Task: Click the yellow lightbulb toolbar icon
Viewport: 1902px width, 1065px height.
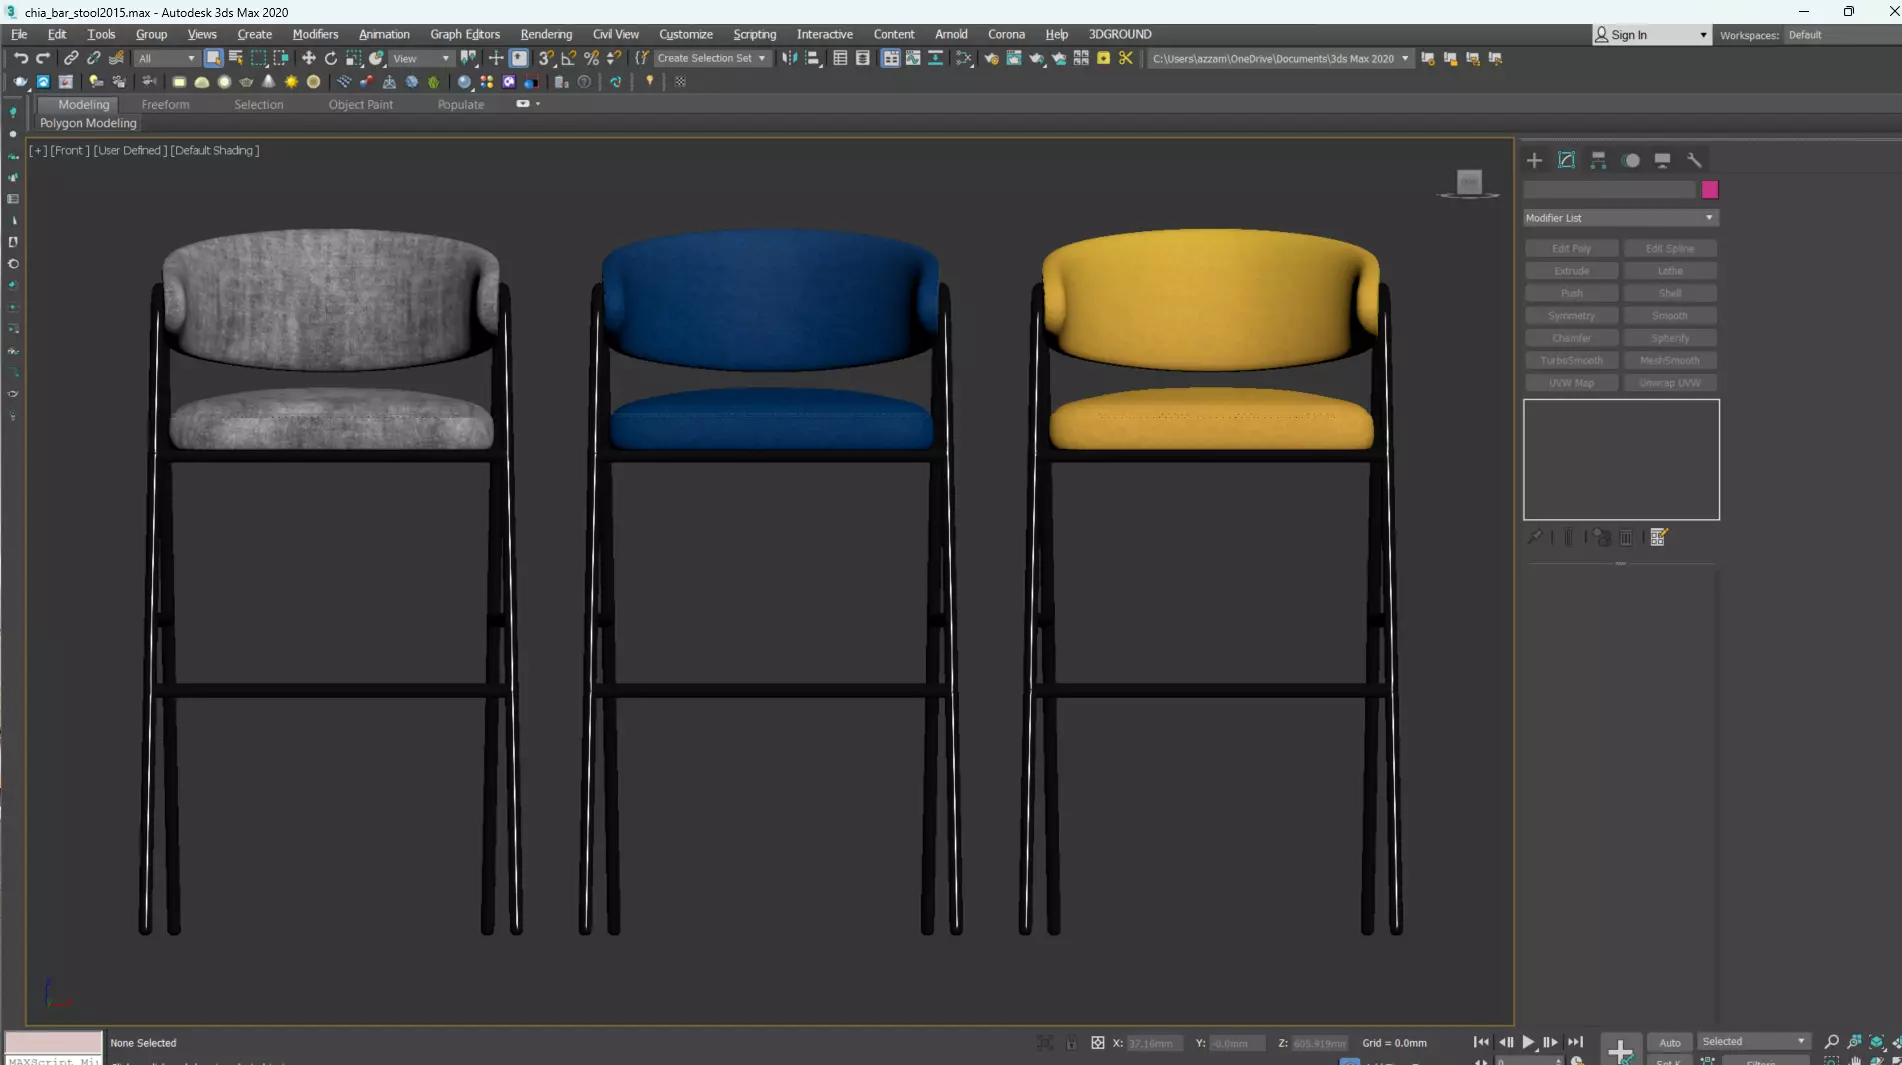Action: tap(650, 81)
